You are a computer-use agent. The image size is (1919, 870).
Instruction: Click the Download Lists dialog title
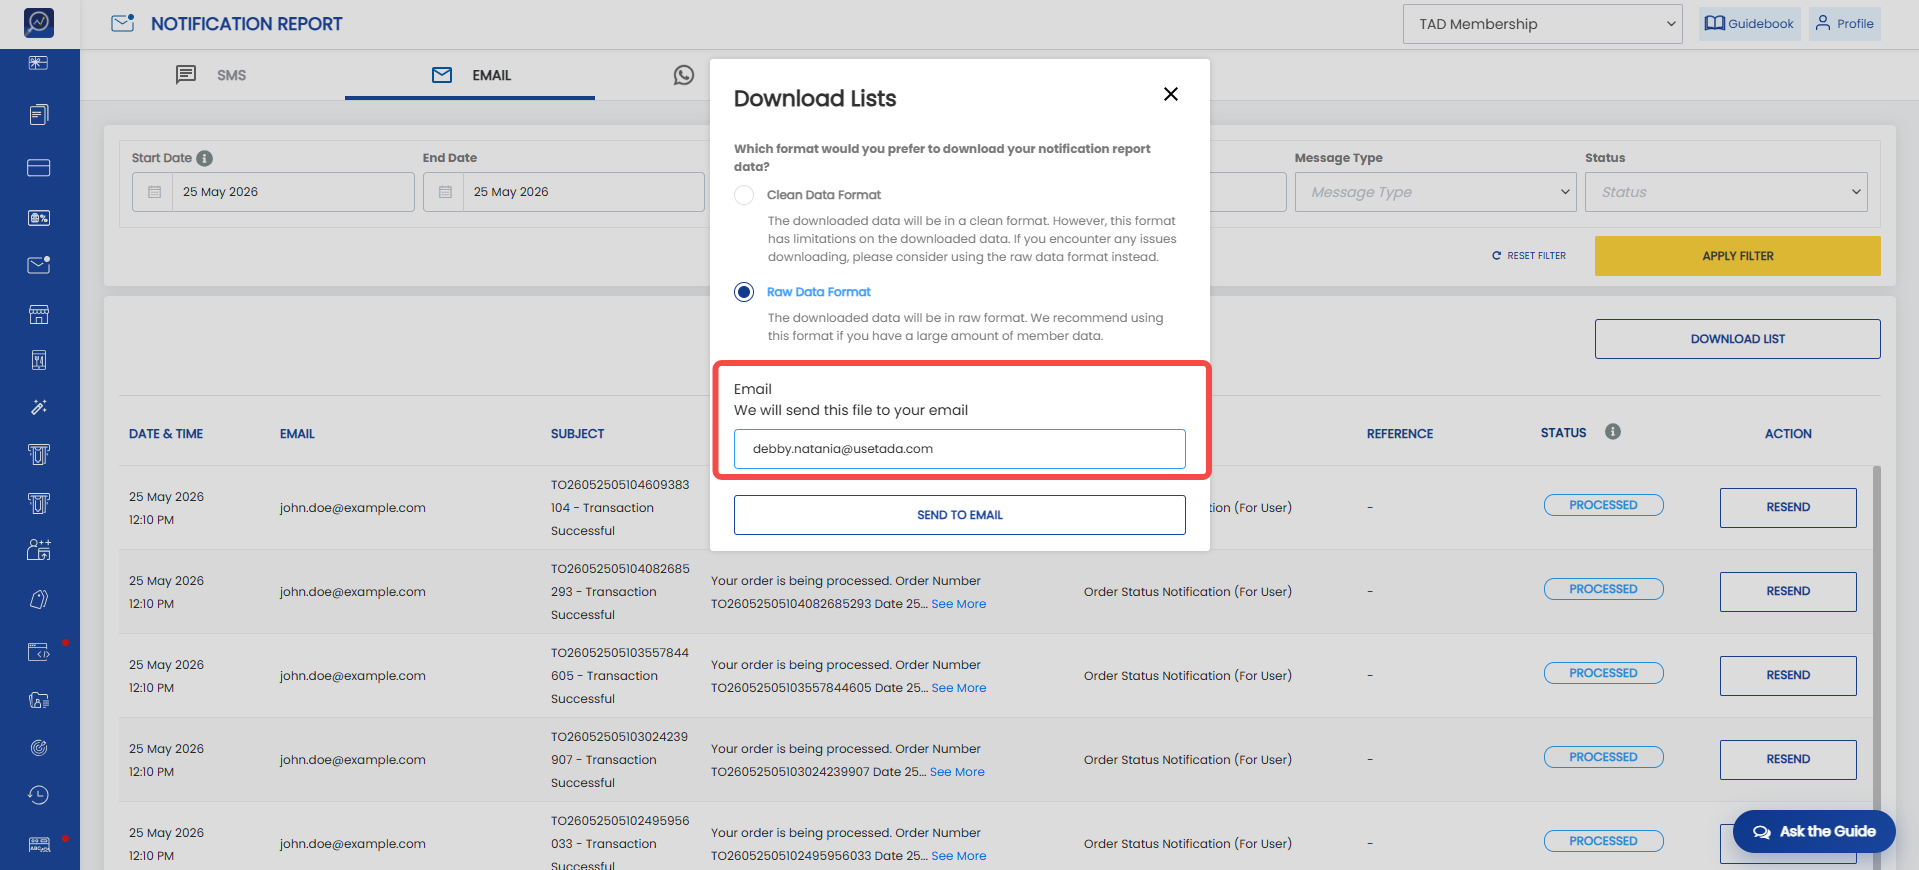(x=815, y=98)
